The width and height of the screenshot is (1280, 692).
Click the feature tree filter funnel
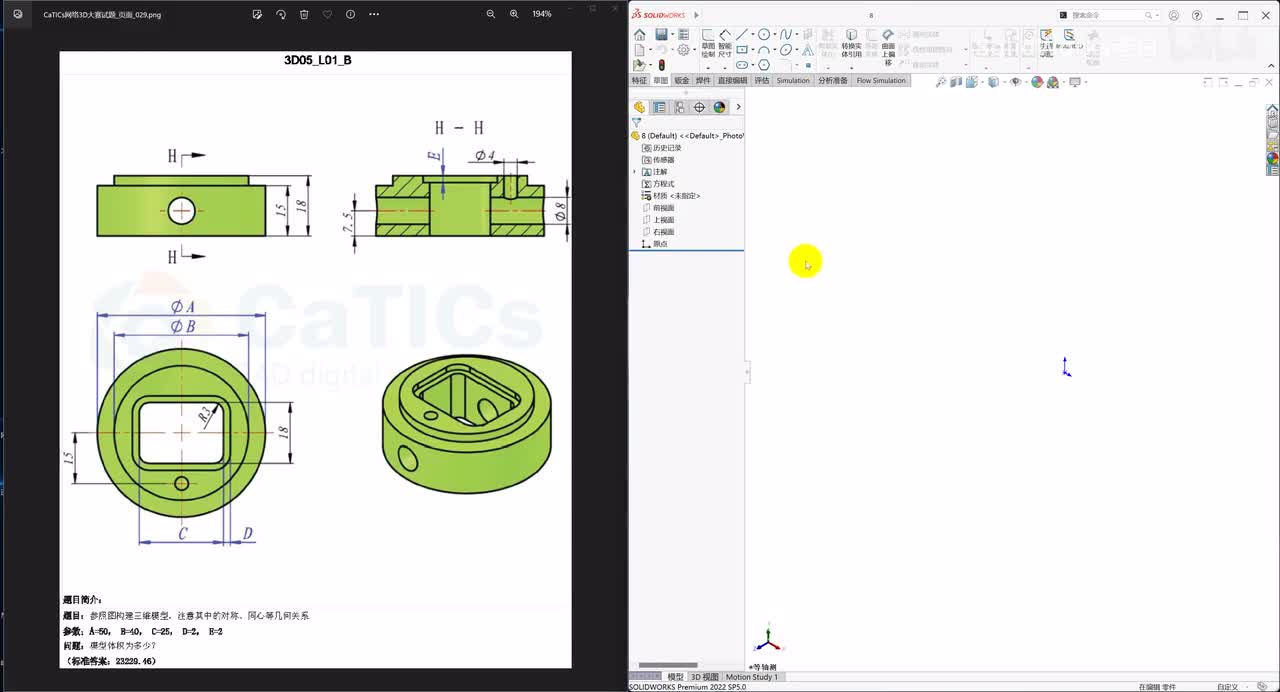(x=636, y=123)
